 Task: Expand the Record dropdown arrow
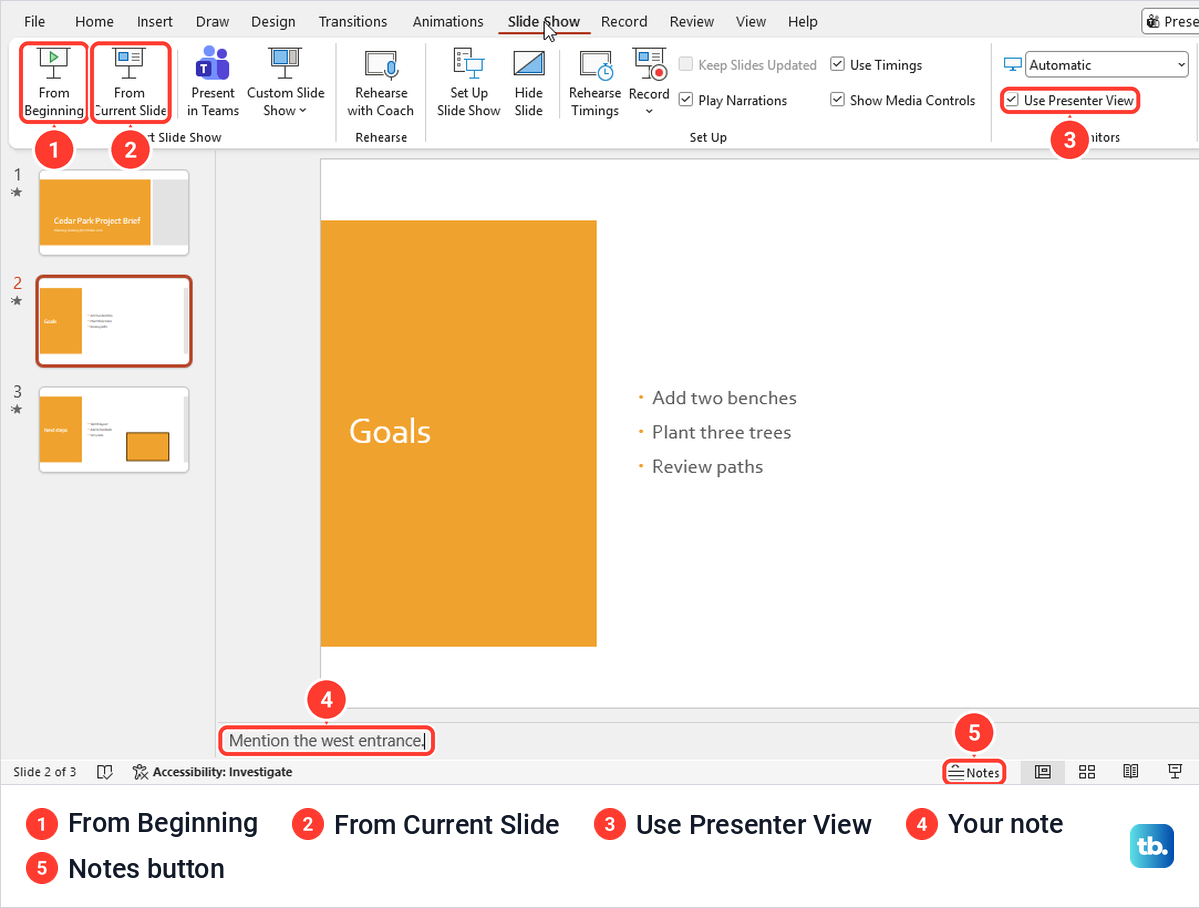click(649, 111)
